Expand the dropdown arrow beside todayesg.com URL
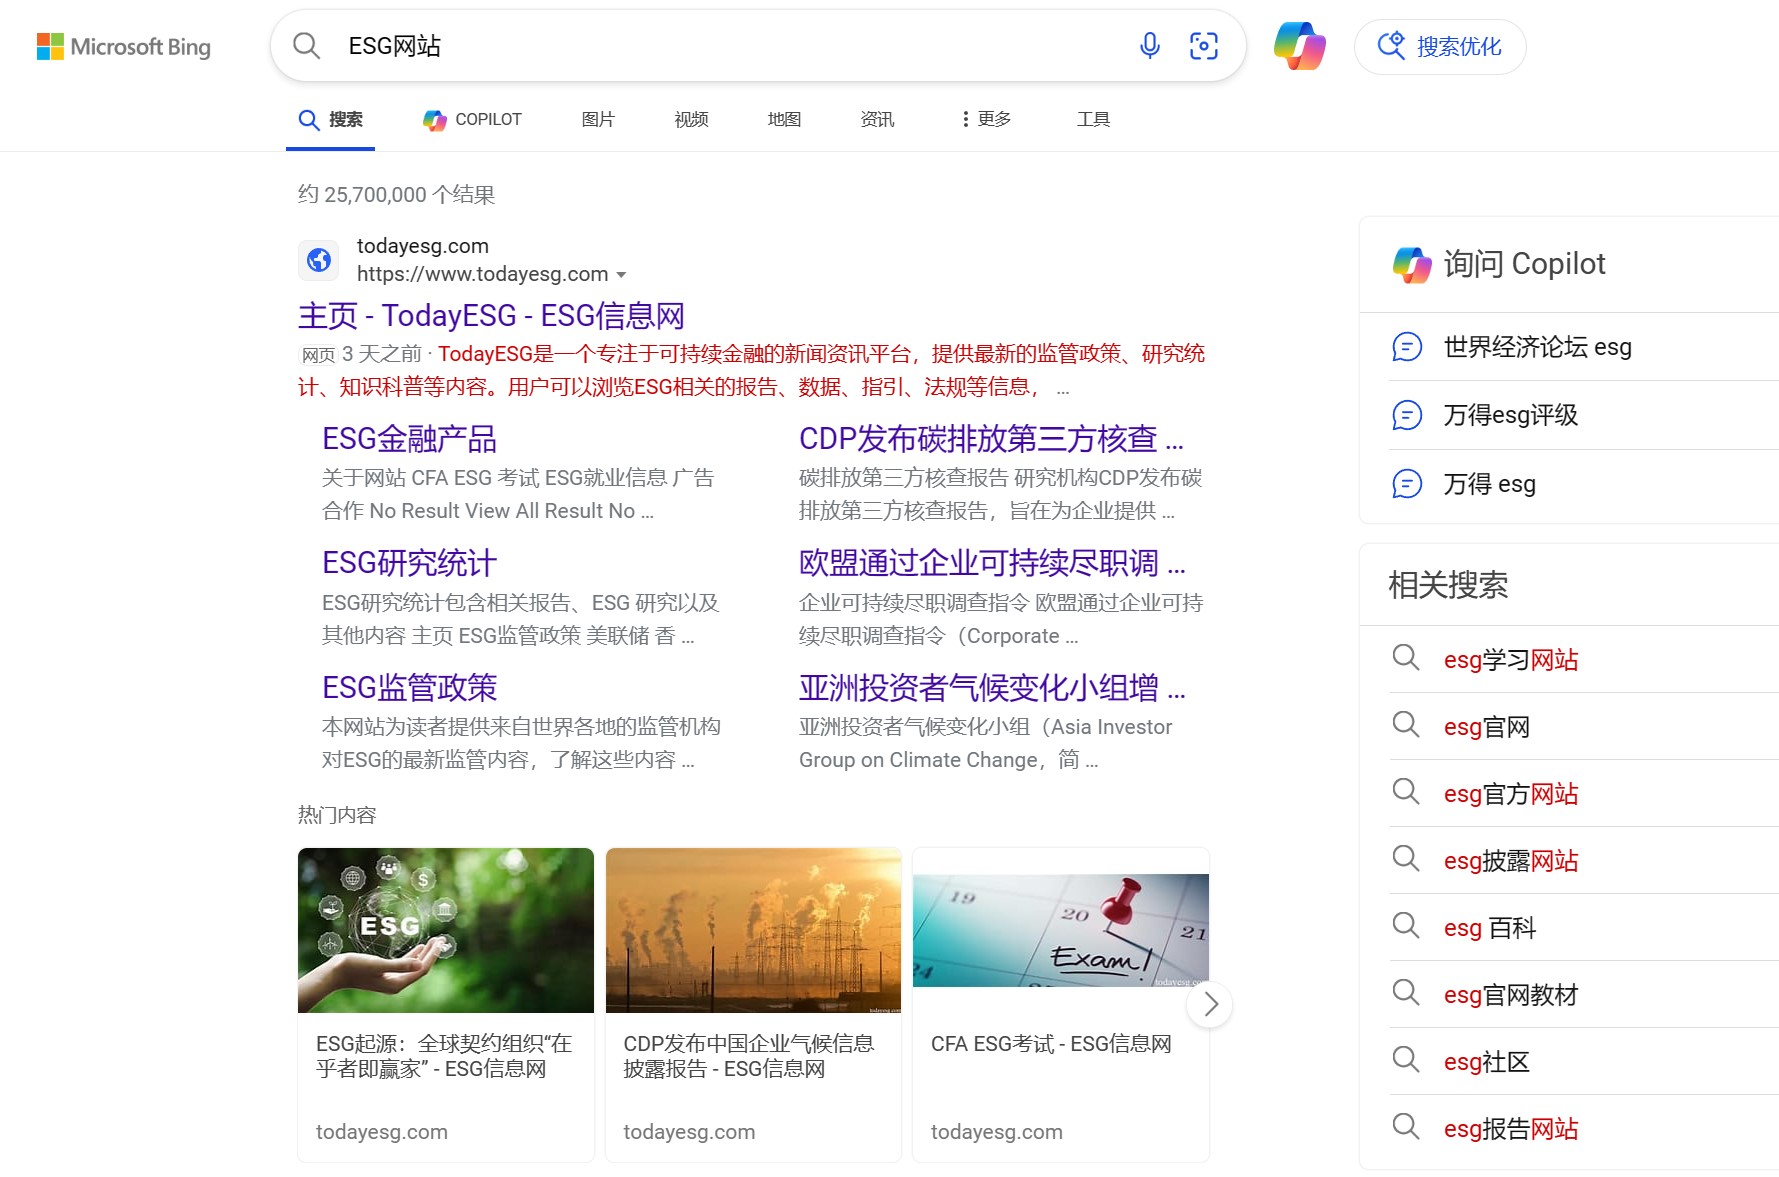The width and height of the screenshot is (1779, 1177). 621,275
